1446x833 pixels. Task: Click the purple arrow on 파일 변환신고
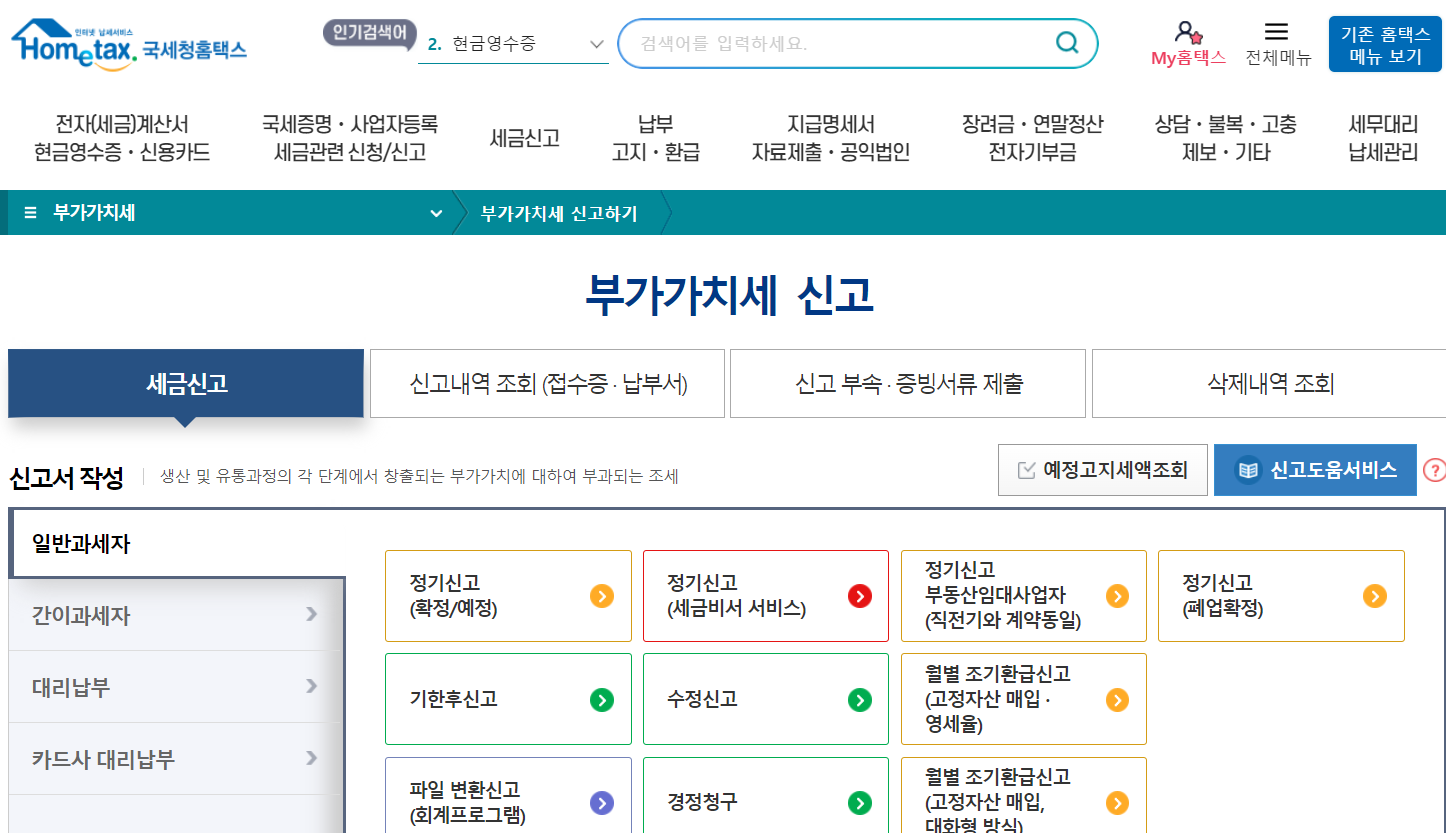coord(601,801)
